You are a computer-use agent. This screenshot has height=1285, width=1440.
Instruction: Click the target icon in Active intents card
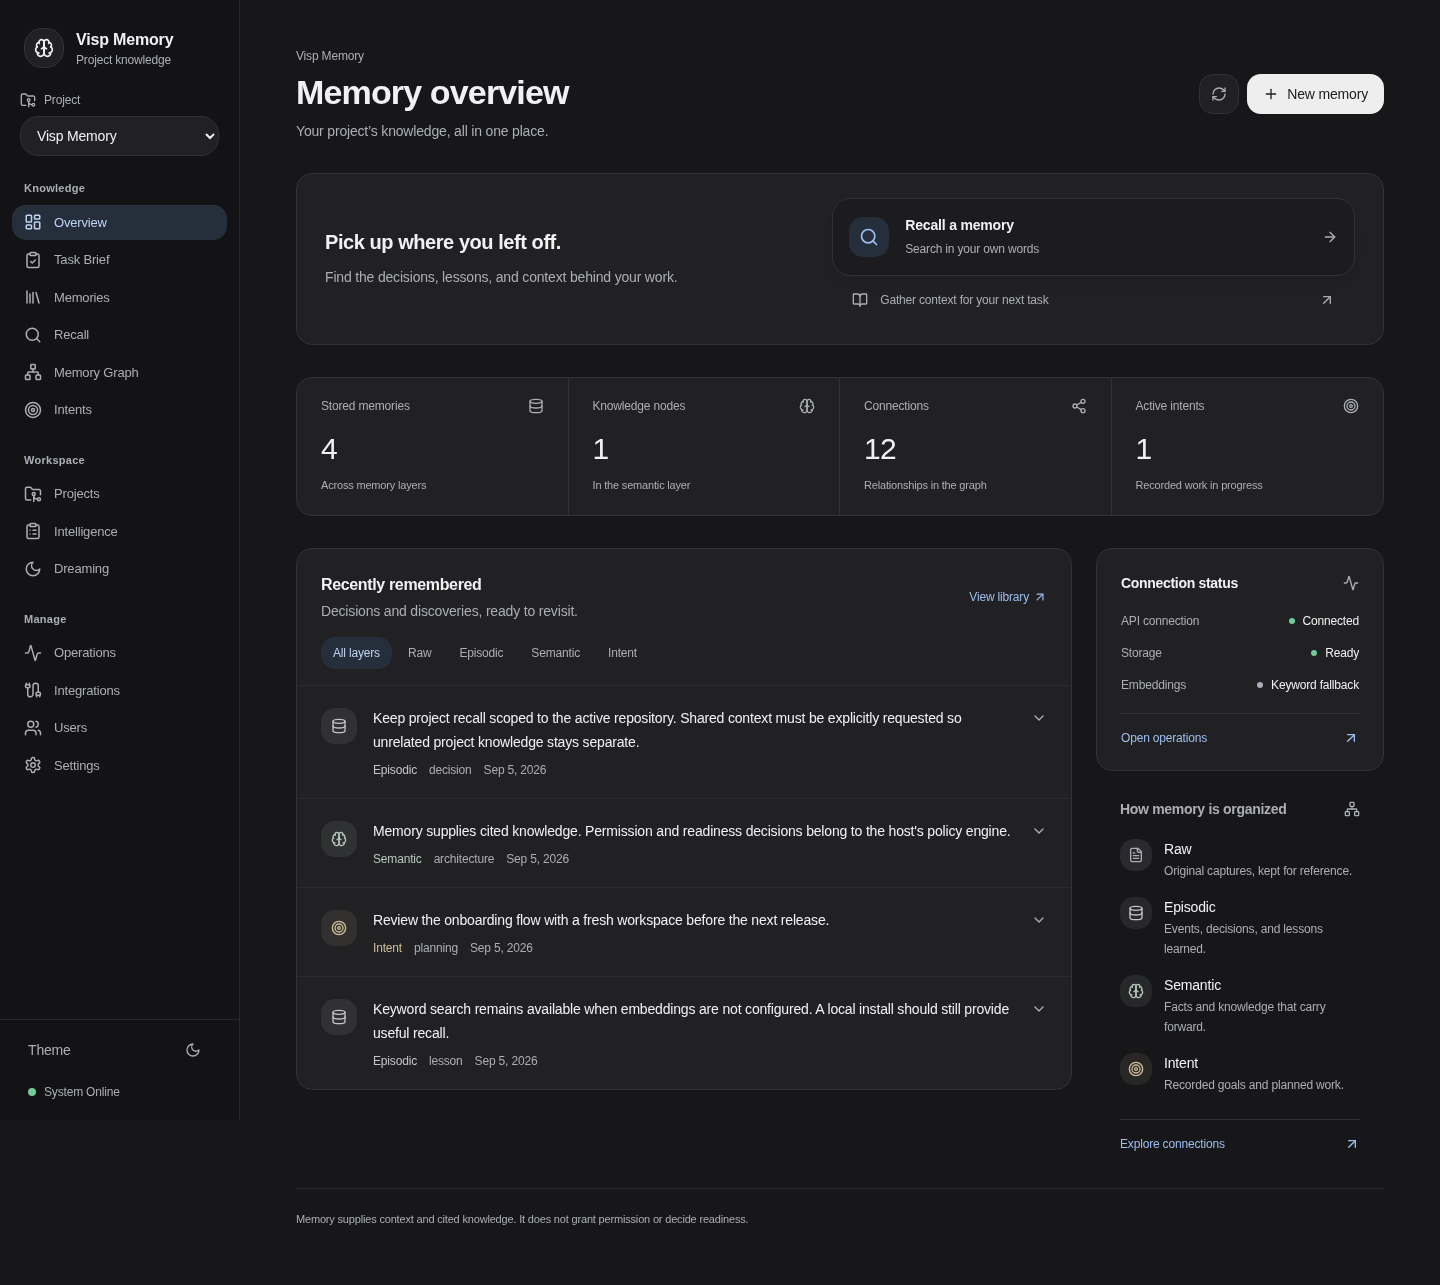(1351, 406)
